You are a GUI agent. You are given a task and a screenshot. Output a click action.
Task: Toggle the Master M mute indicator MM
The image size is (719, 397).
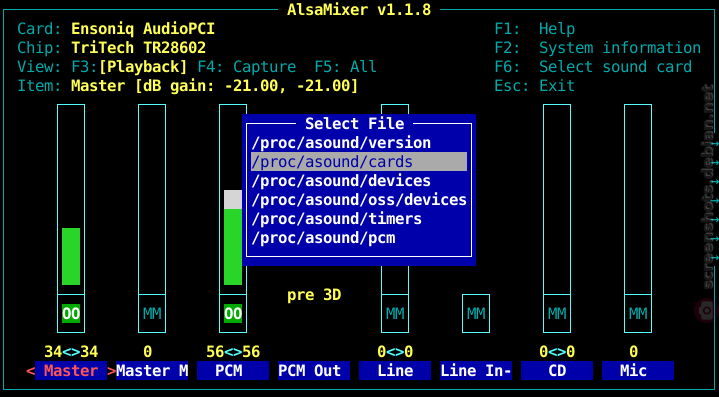(152, 314)
